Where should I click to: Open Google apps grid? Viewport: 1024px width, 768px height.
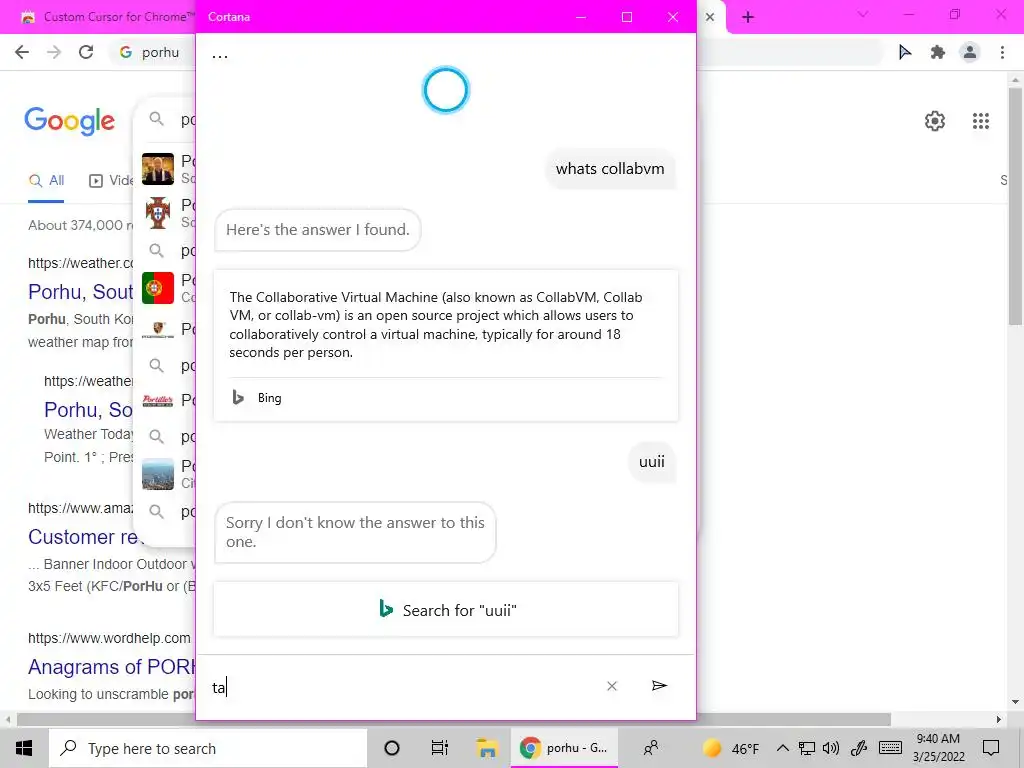point(981,121)
